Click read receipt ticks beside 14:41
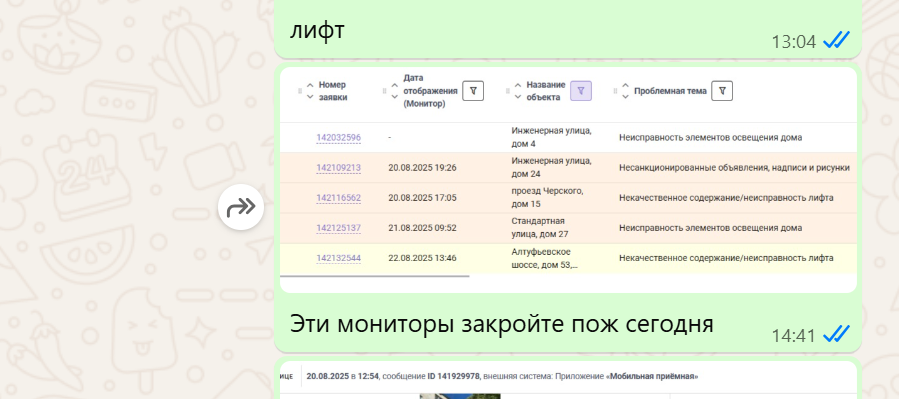Image resolution: width=899 pixels, height=399 pixels. pos(837,334)
